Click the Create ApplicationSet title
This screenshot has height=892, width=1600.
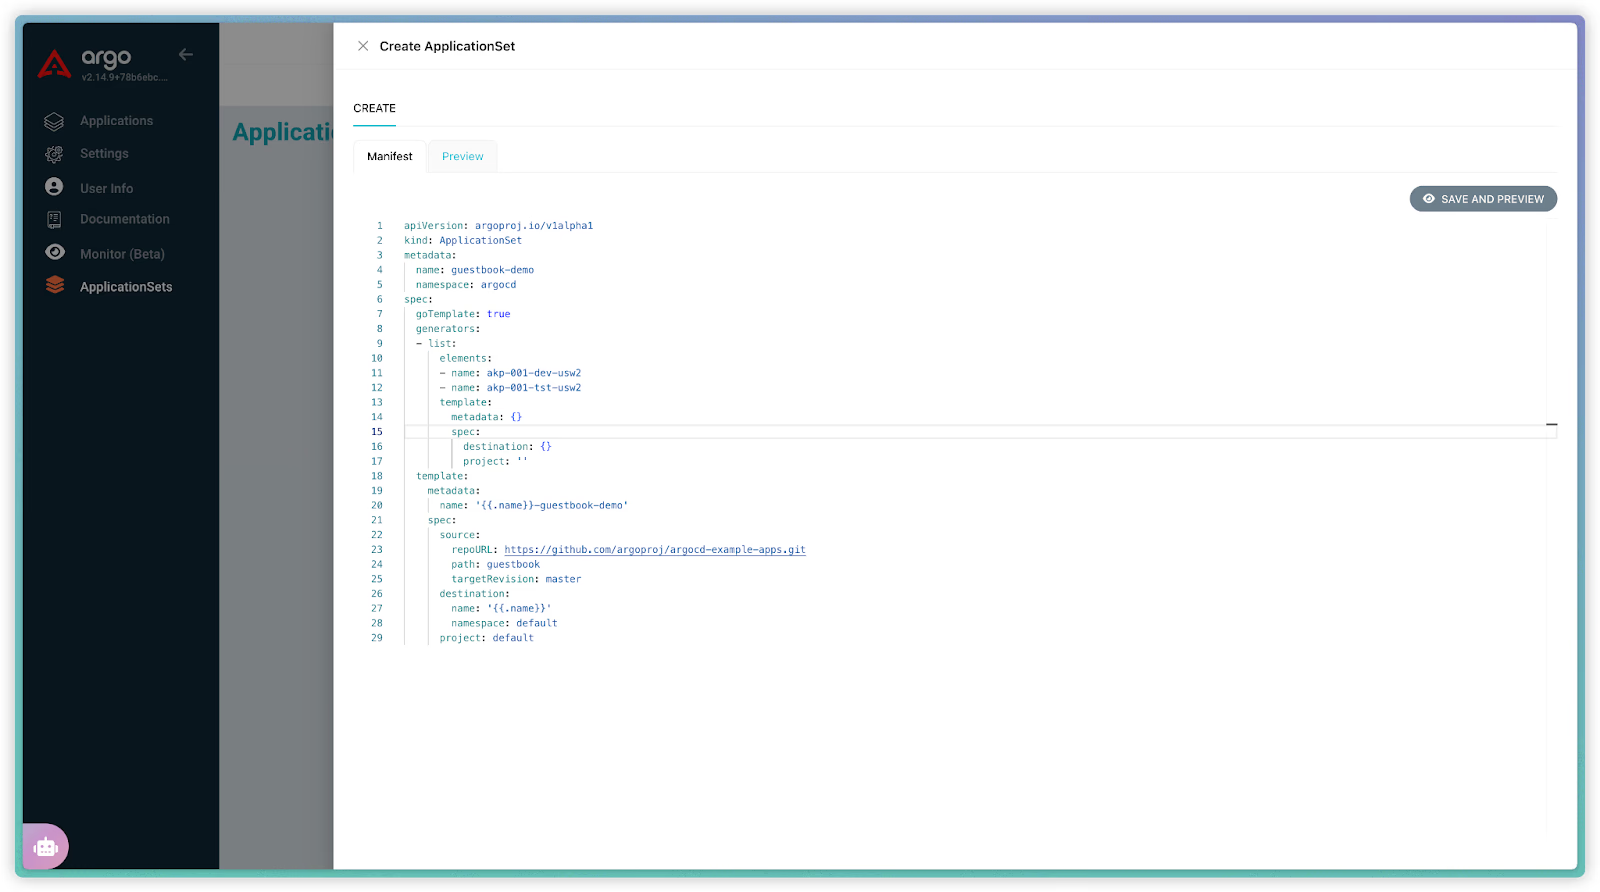[x=447, y=46]
